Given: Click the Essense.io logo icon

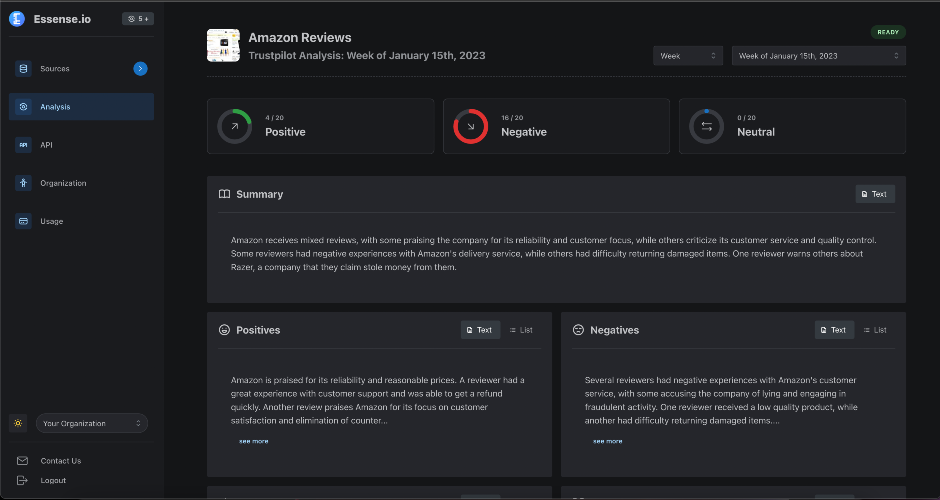Looking at the screenshot, I should coord(17,19).
